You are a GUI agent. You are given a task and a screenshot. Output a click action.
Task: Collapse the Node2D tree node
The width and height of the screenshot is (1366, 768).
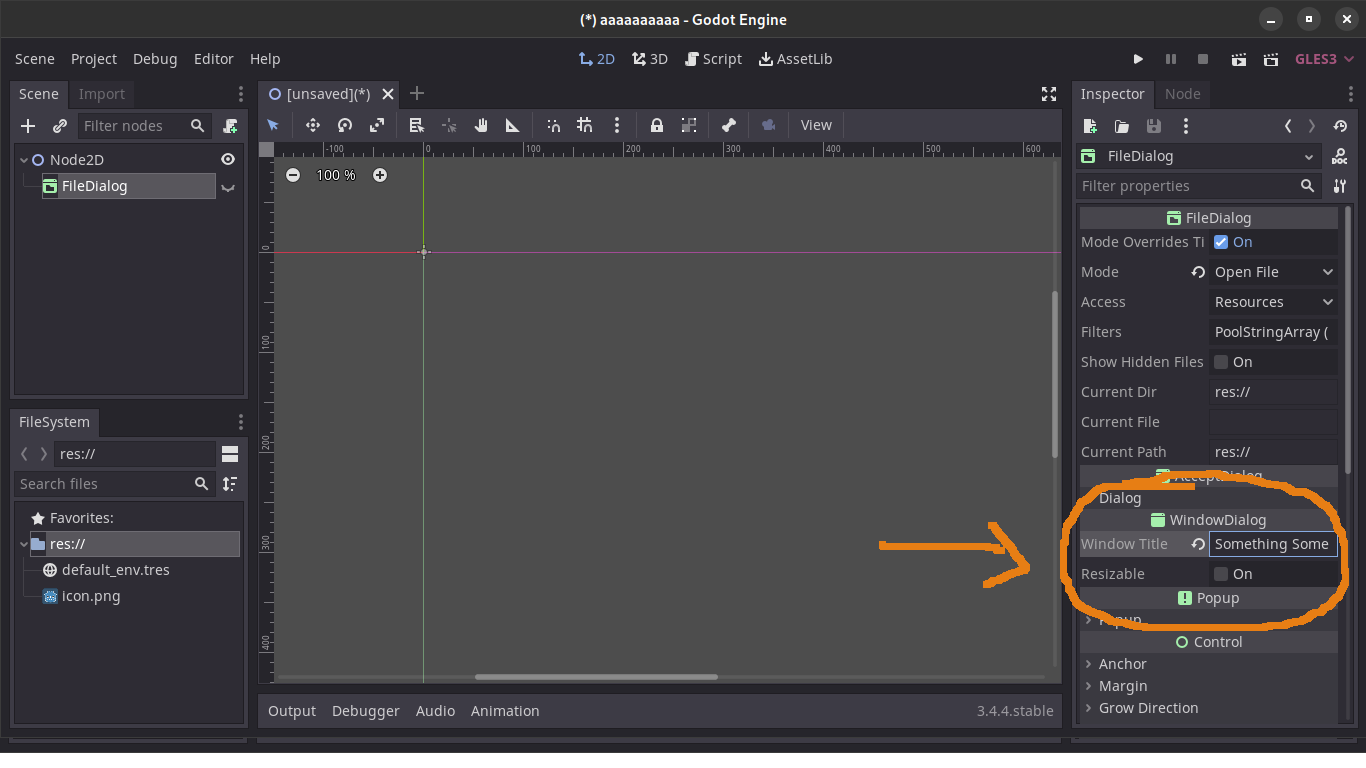24,160
